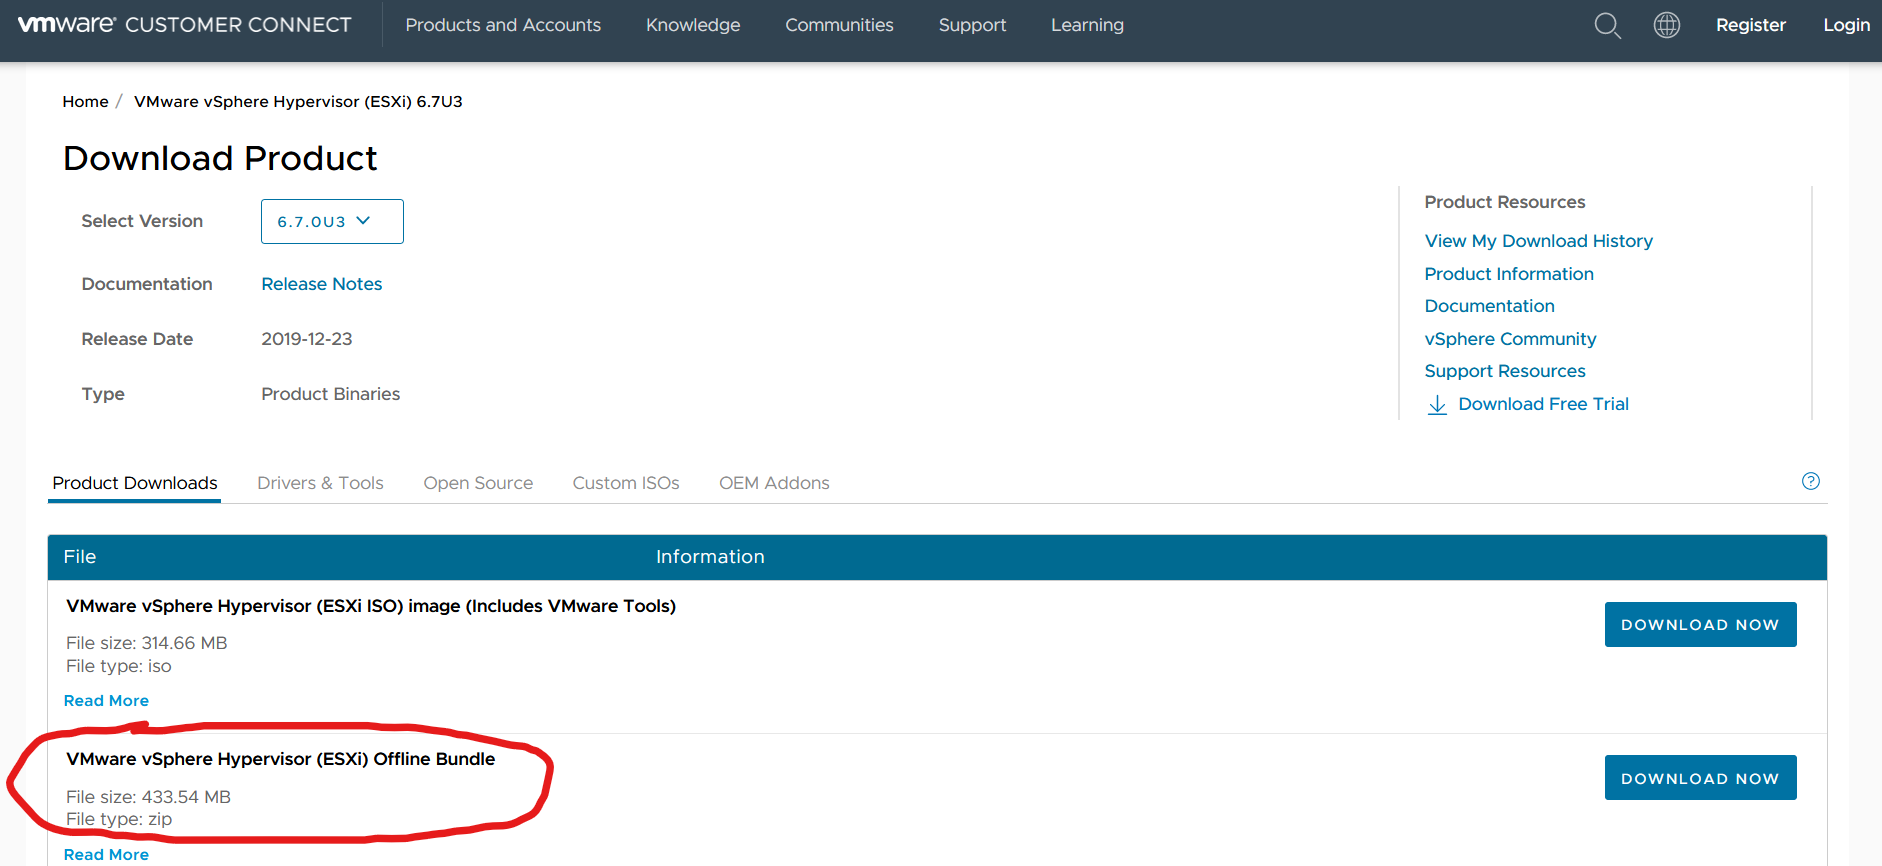Image resolution: width=1882 pixels, height=866 pixels.
Task: Select the Product Downloads tab
Action: tap(135, 483)
